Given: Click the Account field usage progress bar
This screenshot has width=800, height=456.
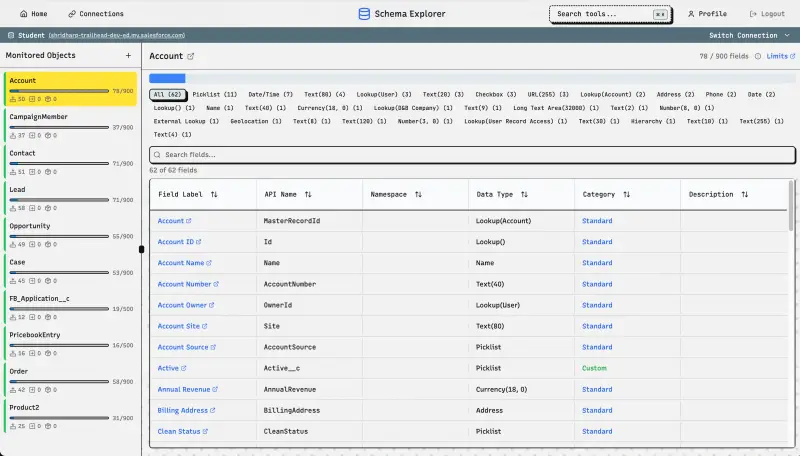Looking at the screenshot, I should 472,79.
